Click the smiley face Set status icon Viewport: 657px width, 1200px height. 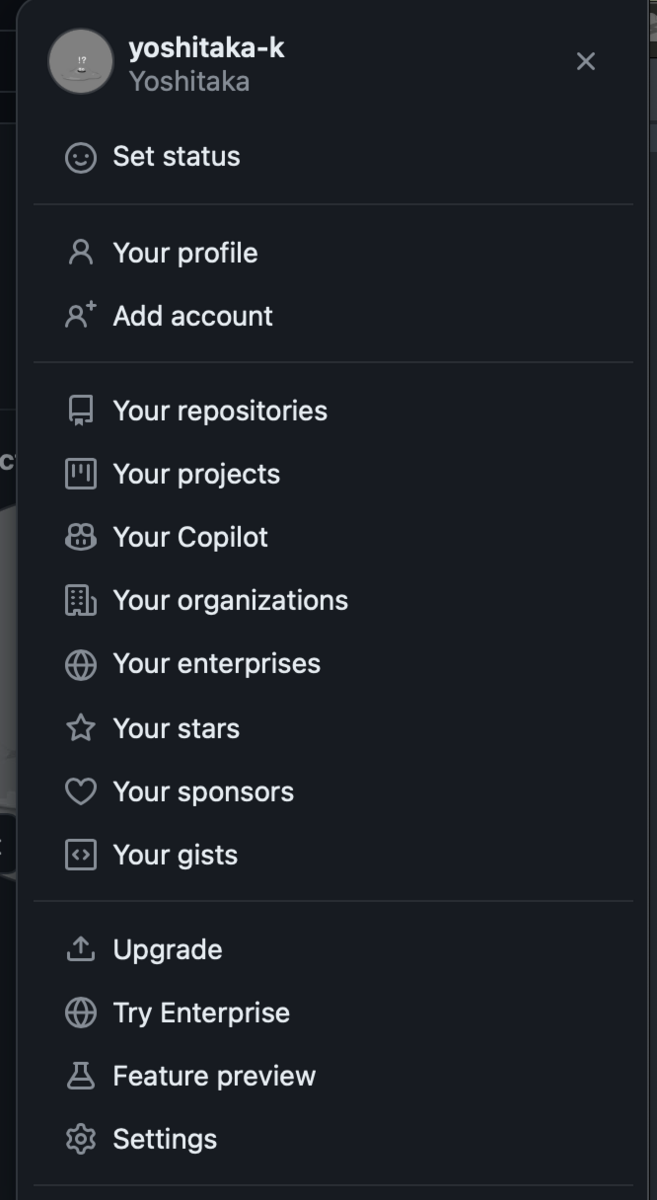pyautogui.click(x=80, y=157)
